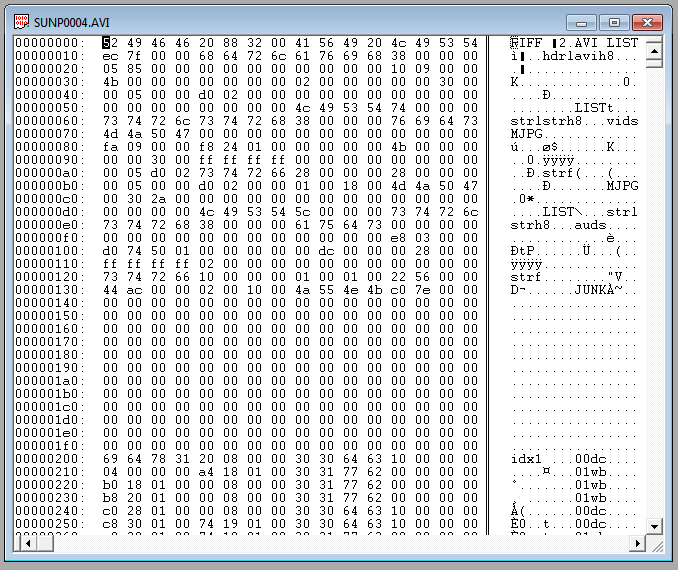Click offset label 00000130:

tap(50, 289)
